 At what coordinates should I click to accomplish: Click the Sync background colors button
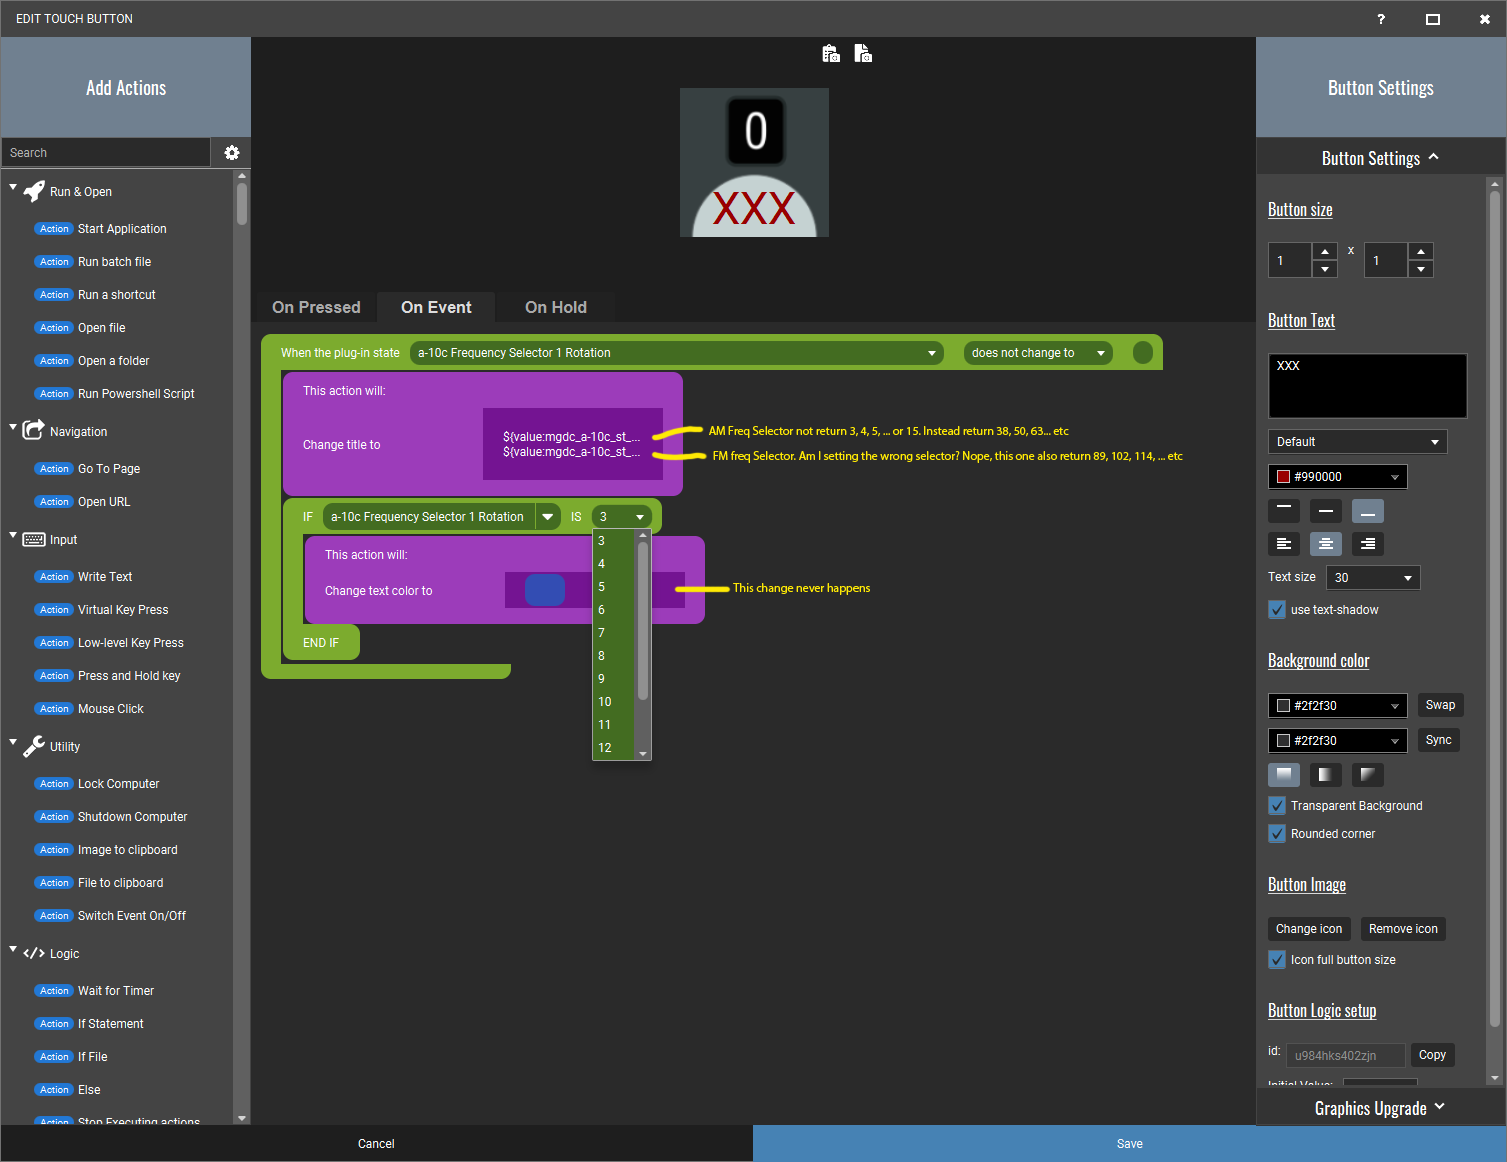pyautogui.click(x=1438, y=740)
